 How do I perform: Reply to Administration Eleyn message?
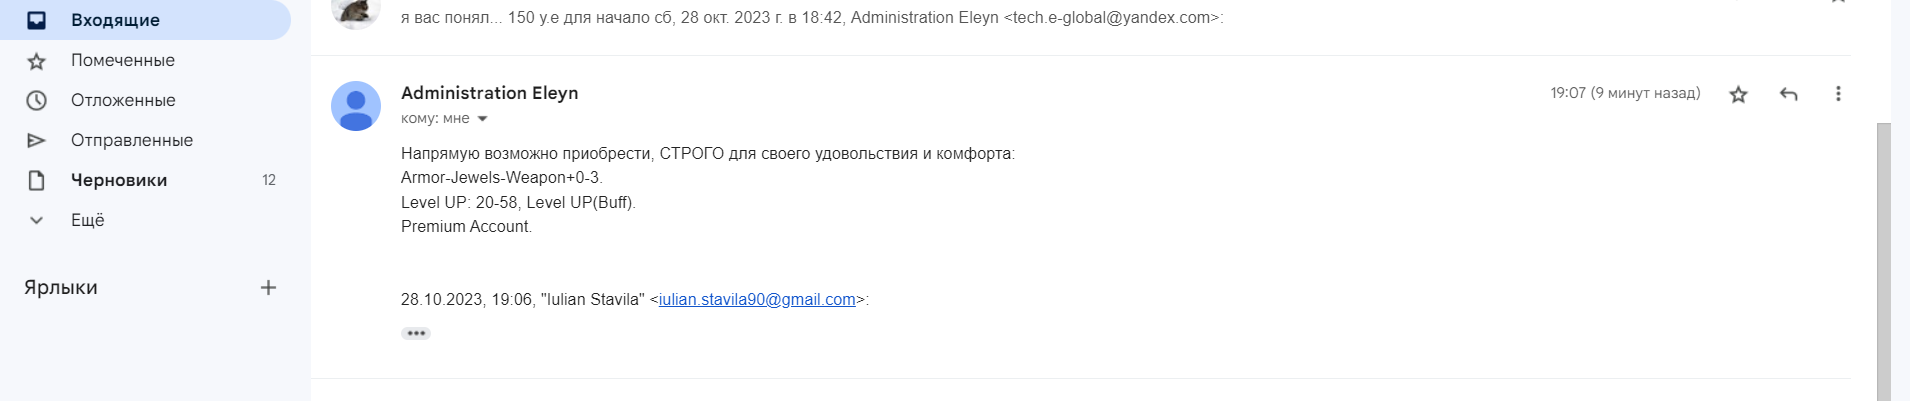[1789, 94]
